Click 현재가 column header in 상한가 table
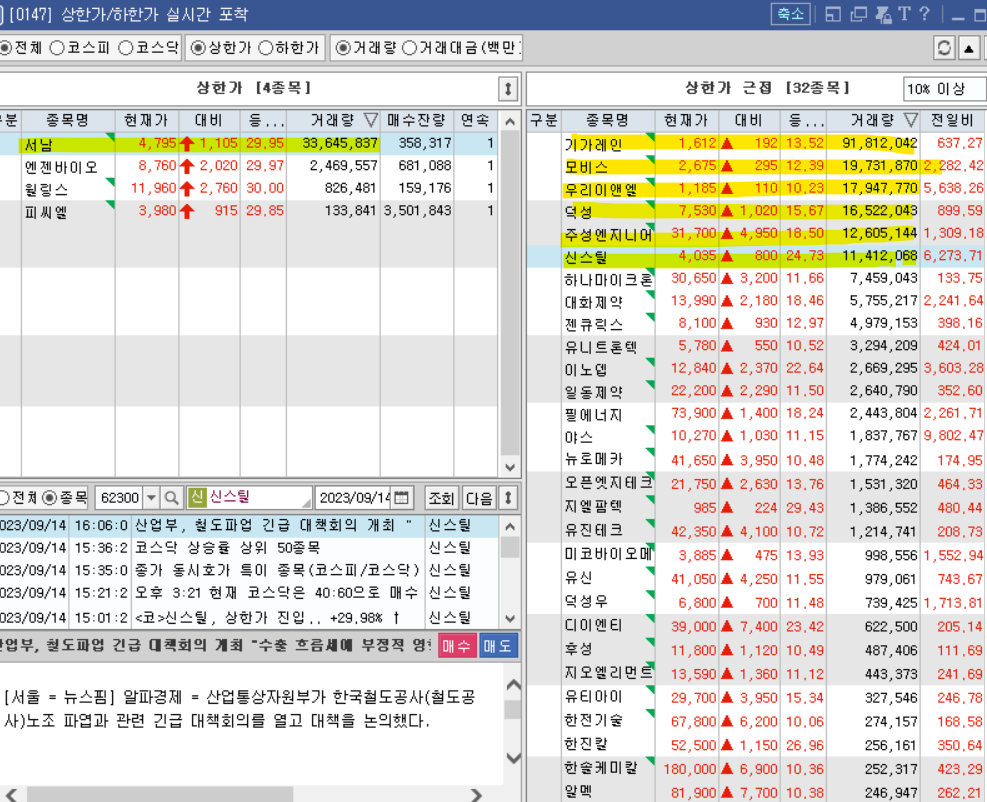987x802 pixels. 147,120
